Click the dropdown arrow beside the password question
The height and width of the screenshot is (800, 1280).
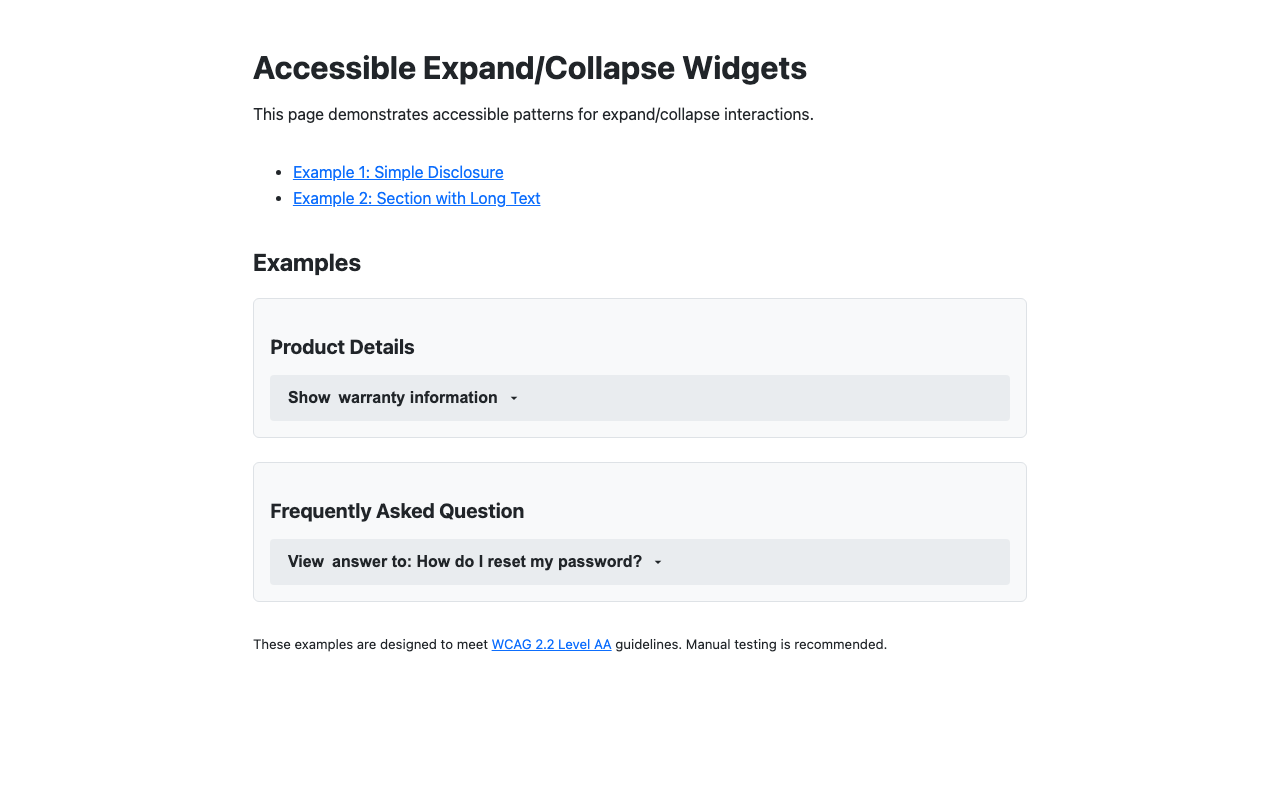point(658,562)
